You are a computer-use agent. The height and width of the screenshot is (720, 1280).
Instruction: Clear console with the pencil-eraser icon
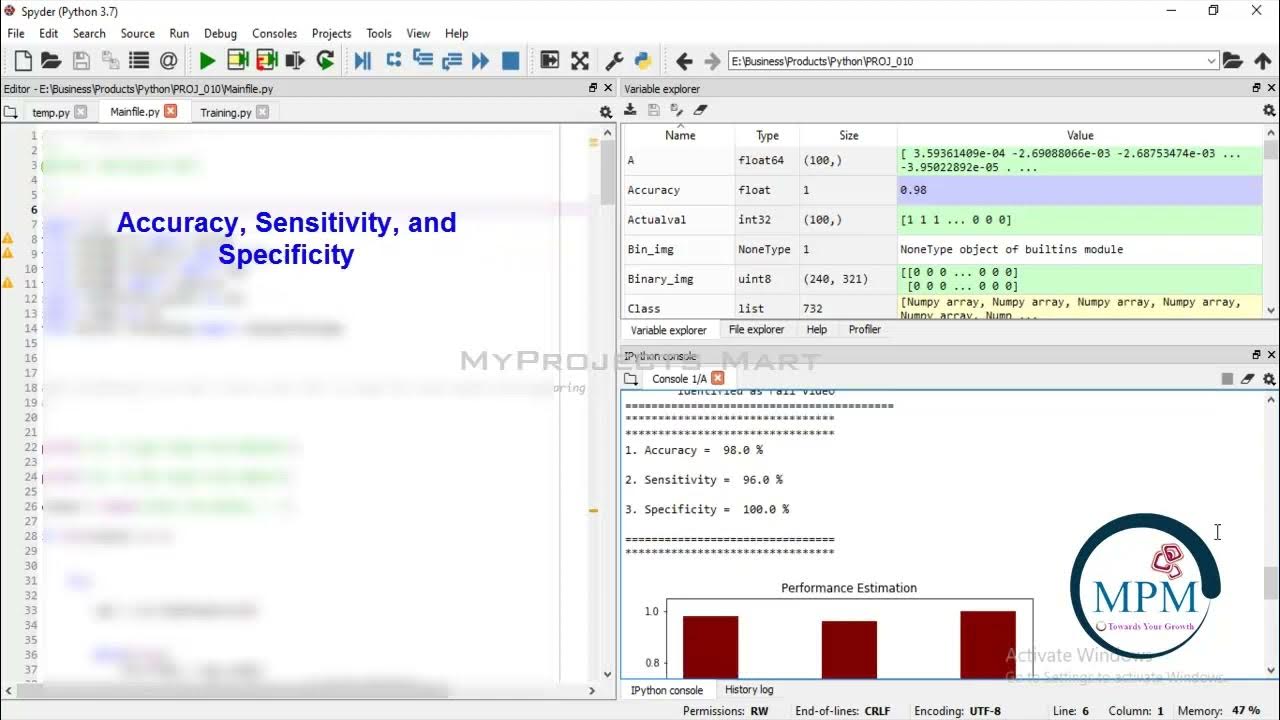tap(1247, 379)
